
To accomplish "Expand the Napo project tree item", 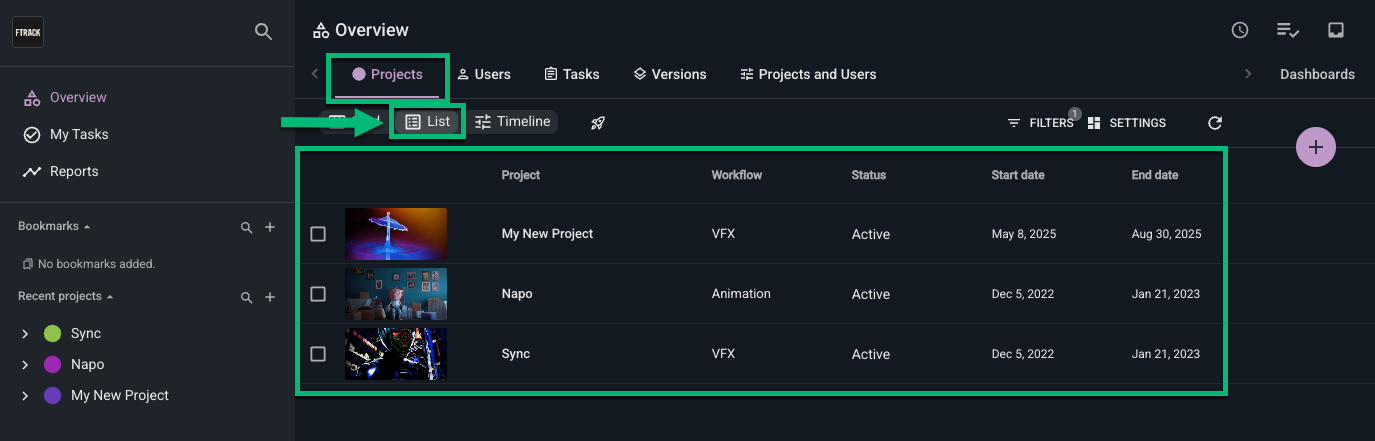I will 25,365.
